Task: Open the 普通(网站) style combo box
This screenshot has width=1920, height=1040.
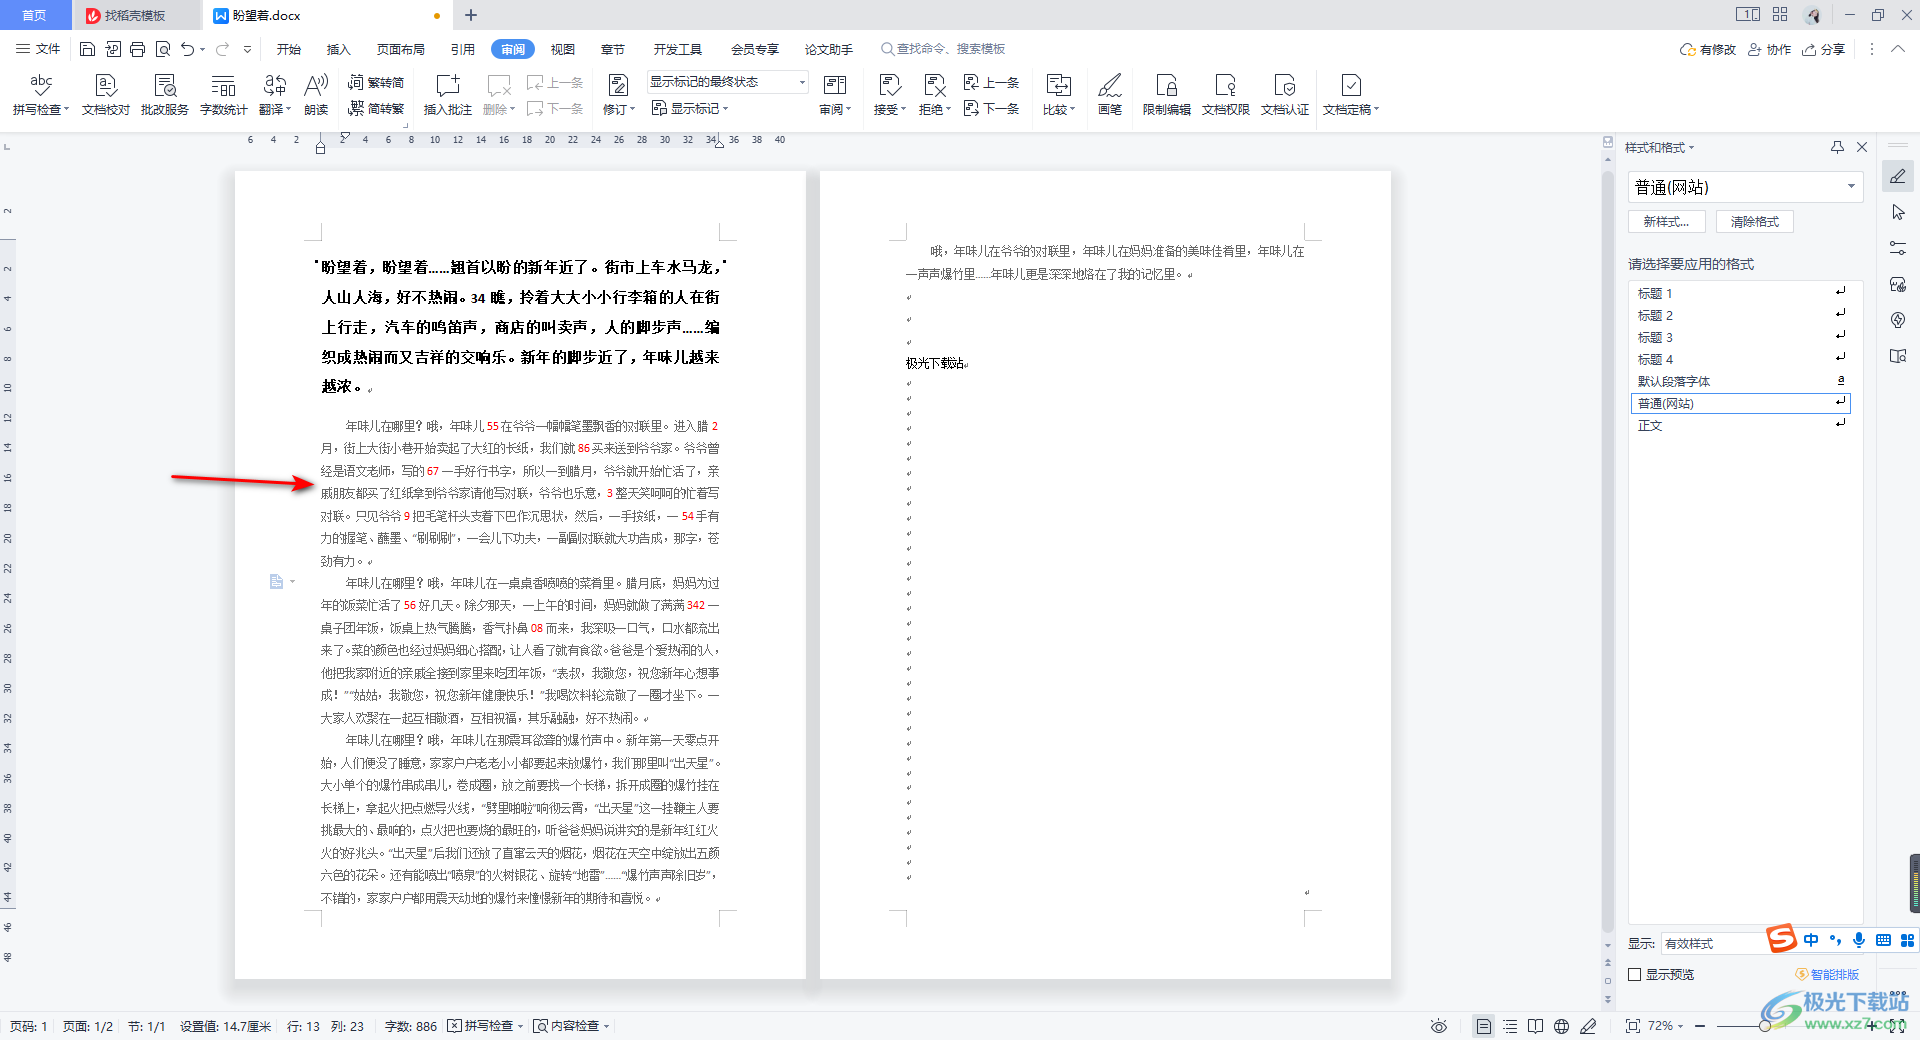Action: [1745, 187]
